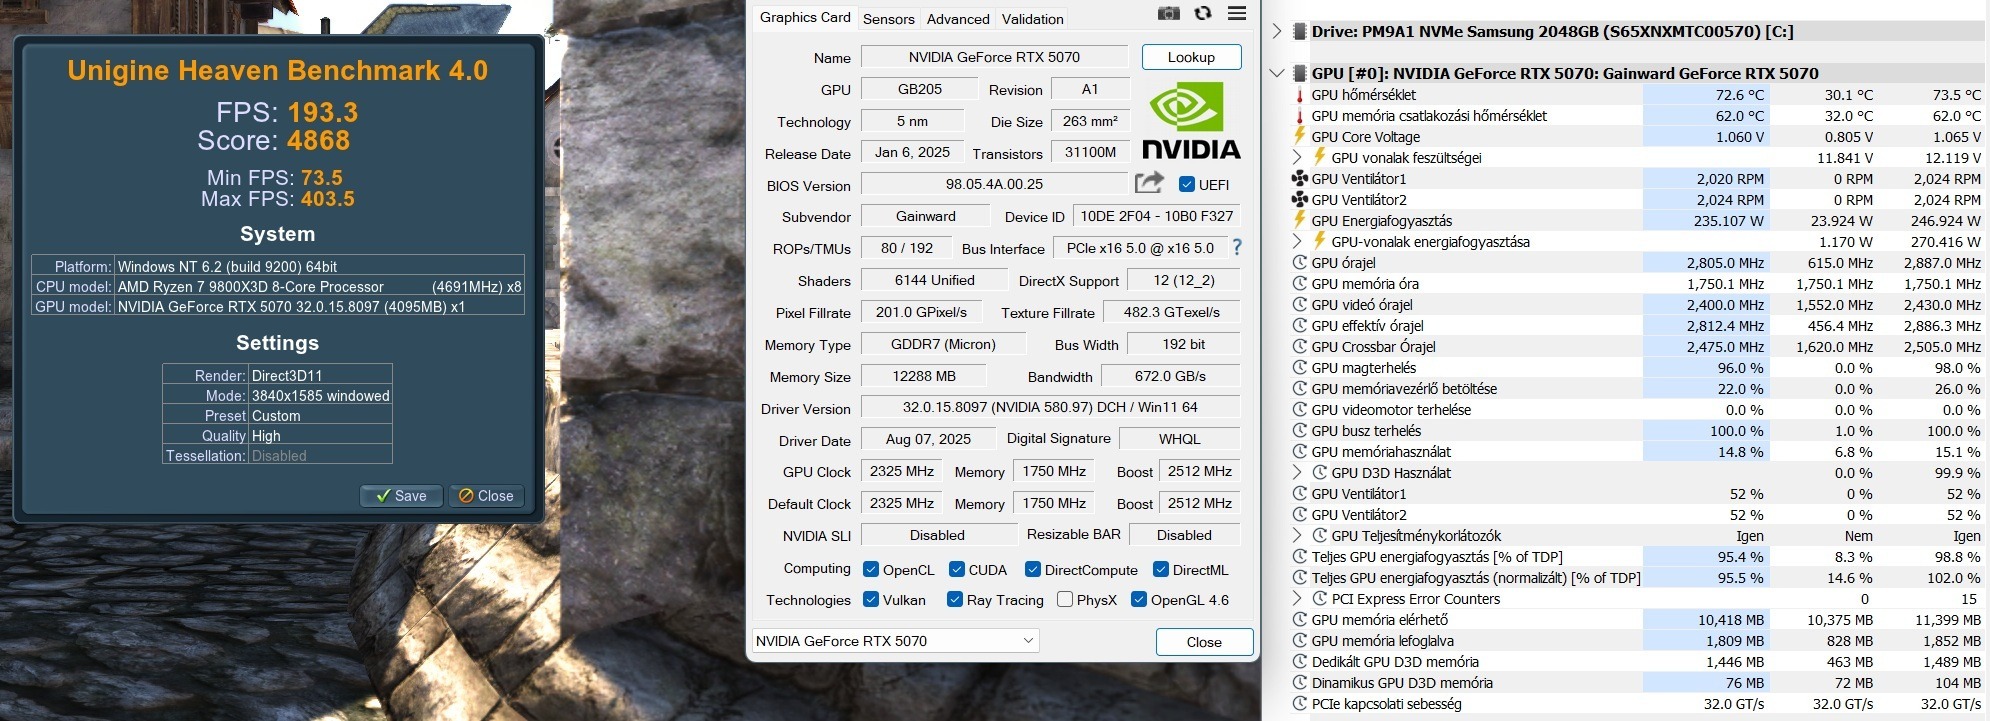Open the GPU-Z hamburger menu
Viewport: 1990px width, 721px height.
click(x=1237, y=13)
